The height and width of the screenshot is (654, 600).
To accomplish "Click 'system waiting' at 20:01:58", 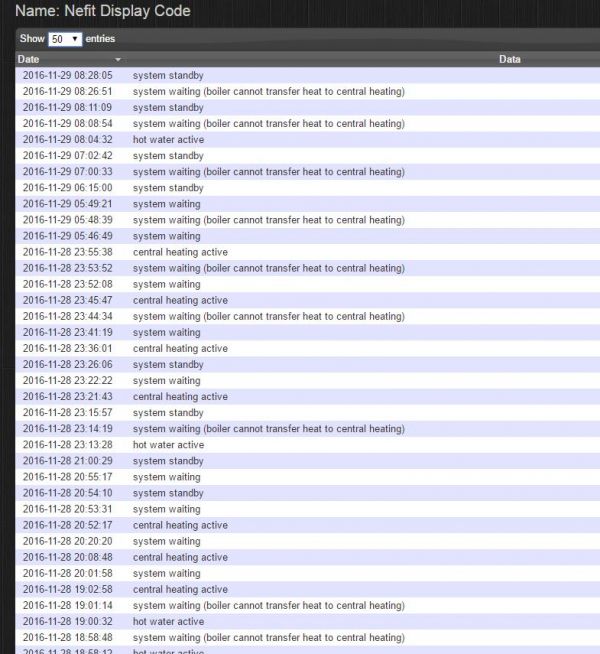I will coord(166,574).
